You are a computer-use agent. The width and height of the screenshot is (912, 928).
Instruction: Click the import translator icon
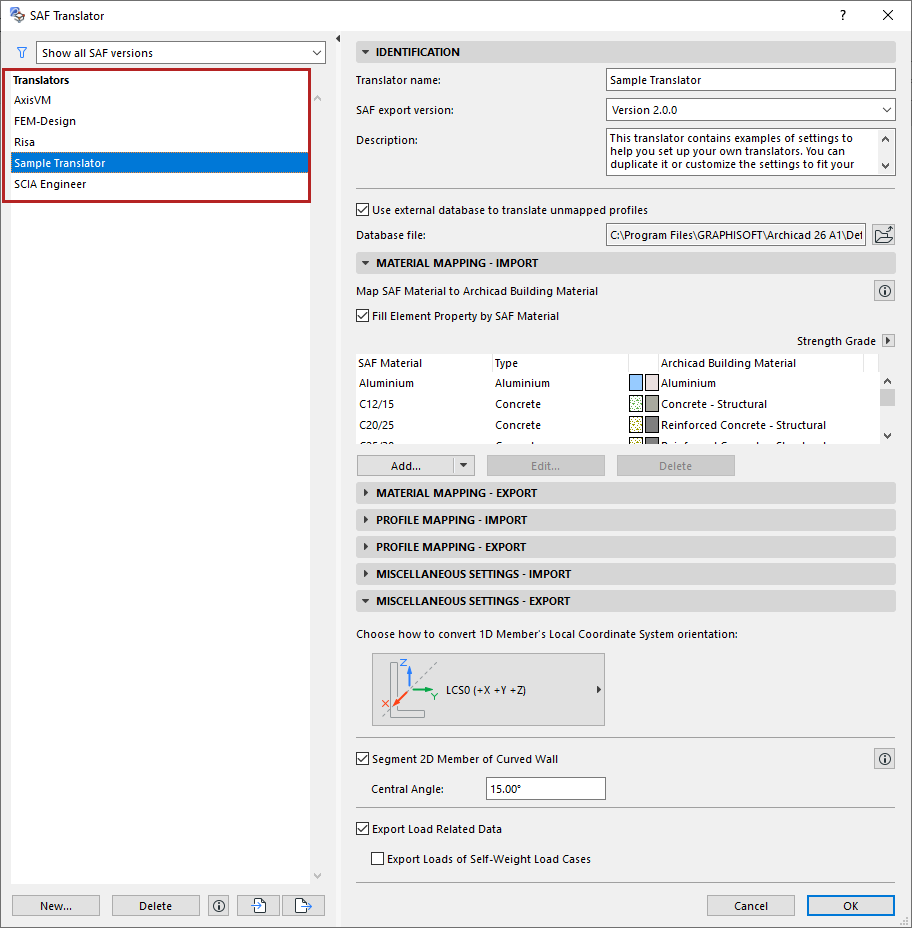coord(259,906)
